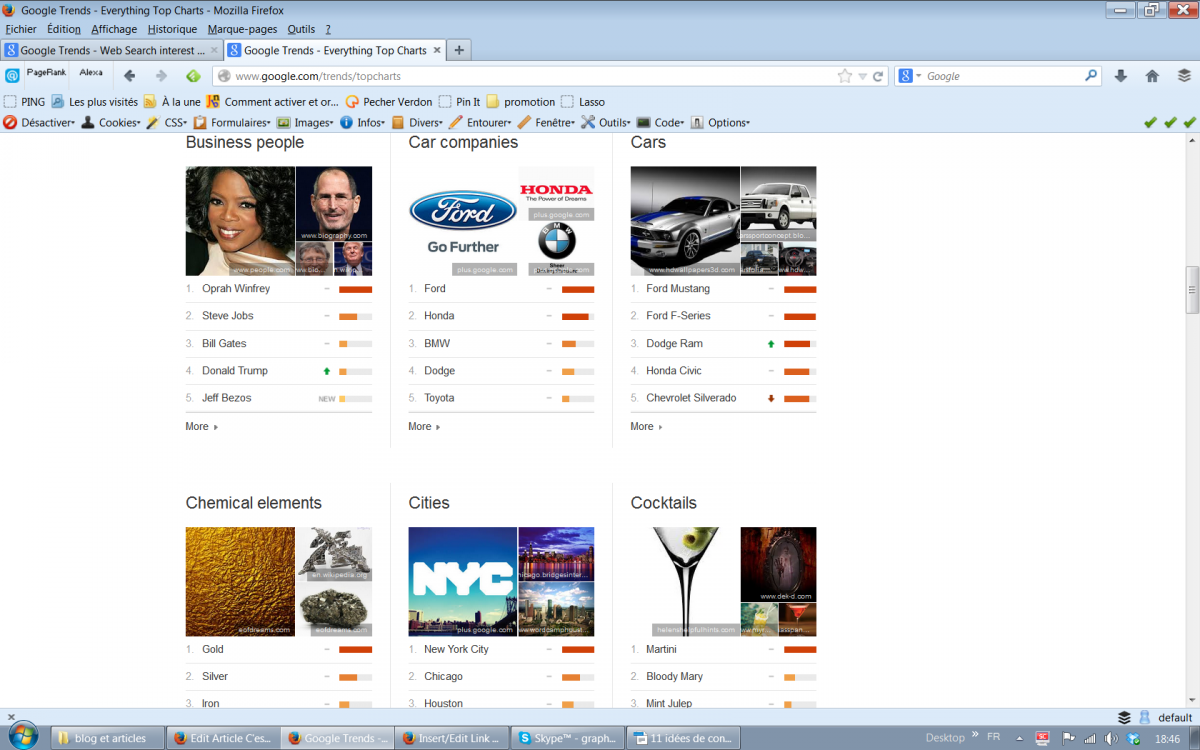This screenshot has width=1200, height=750.
Task: Click the bookmark star in the address bar
Action: [845, 76]
